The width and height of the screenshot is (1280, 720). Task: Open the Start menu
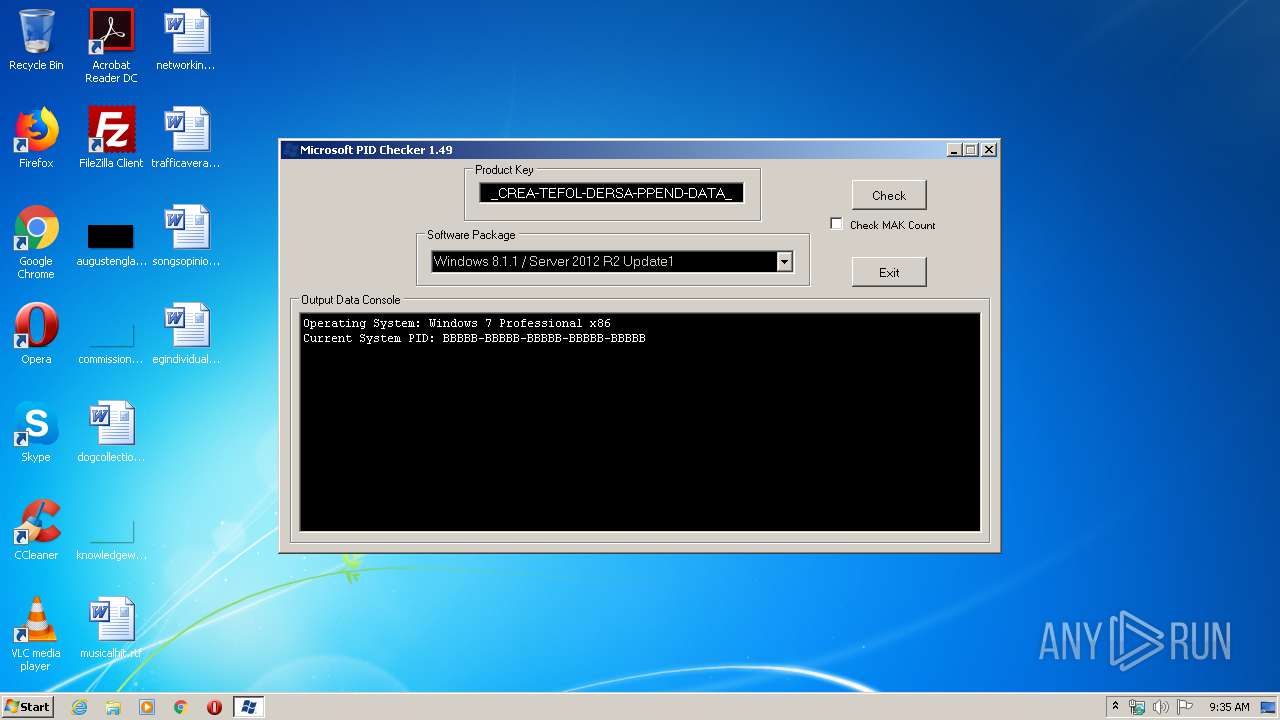pyautogui.click(x=28, y=707)
